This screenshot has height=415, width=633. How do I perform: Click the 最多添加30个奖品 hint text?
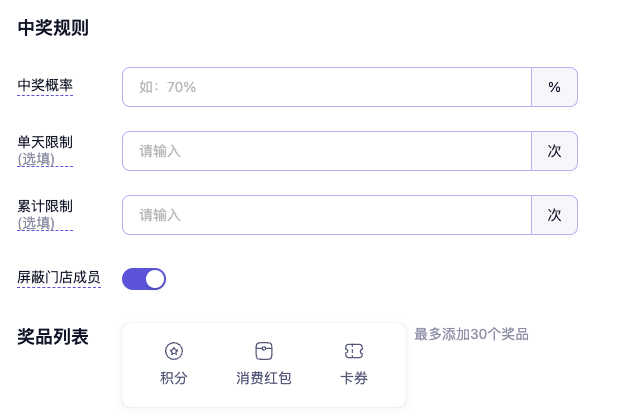pos(471,334)
